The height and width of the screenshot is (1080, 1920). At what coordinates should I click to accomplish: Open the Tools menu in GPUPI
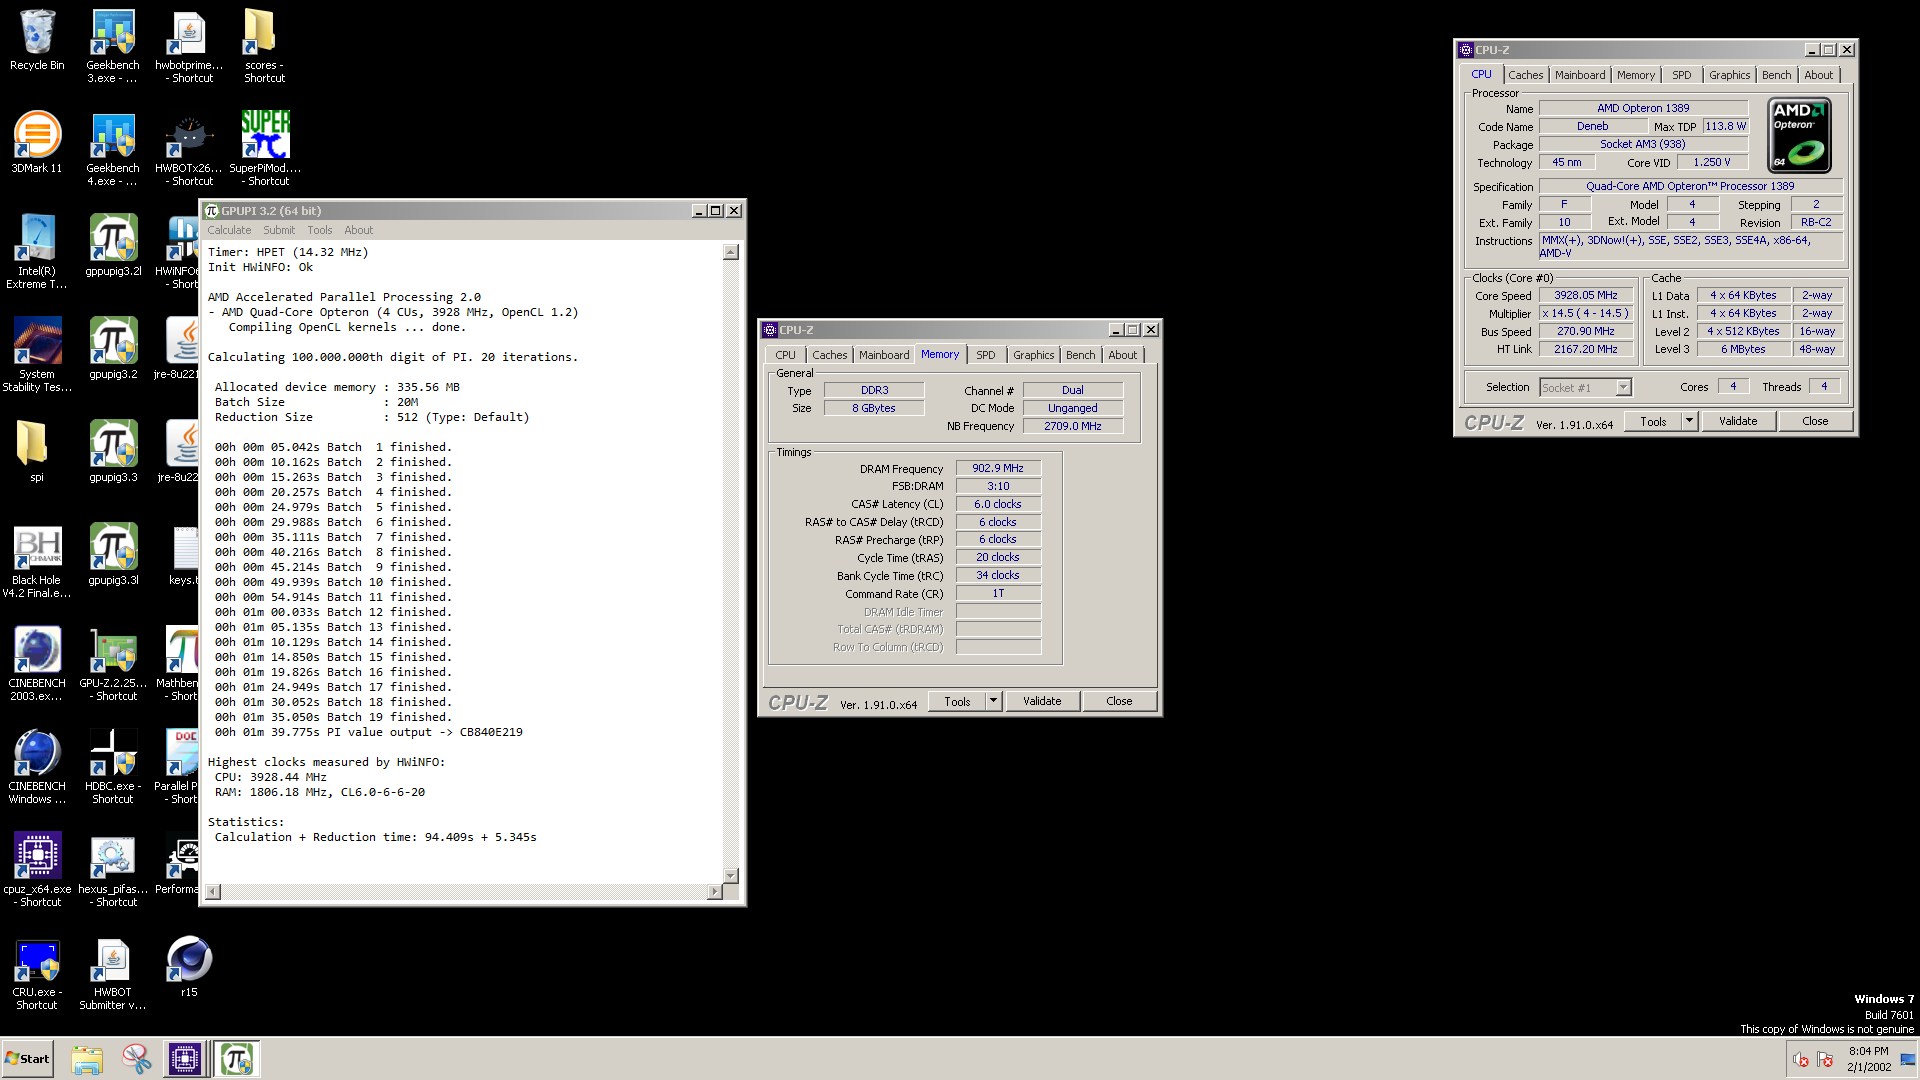click(x=319, y=230)
